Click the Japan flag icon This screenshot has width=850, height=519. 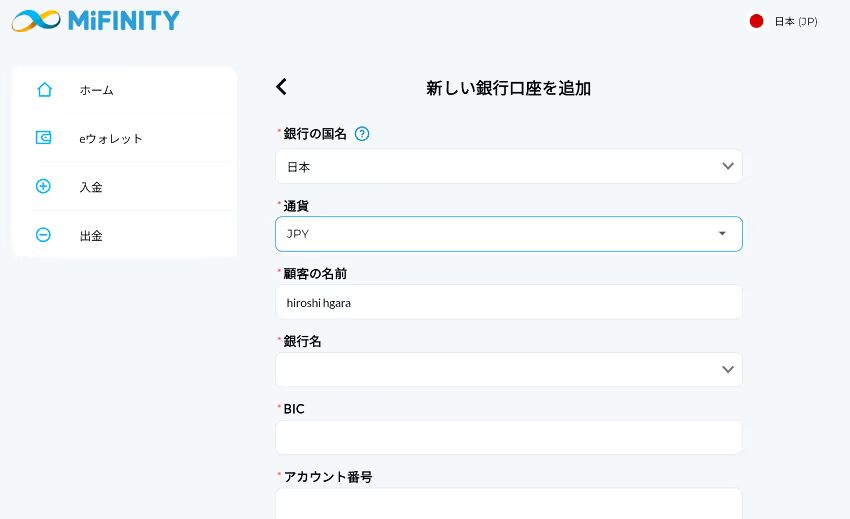coord(756,21)
